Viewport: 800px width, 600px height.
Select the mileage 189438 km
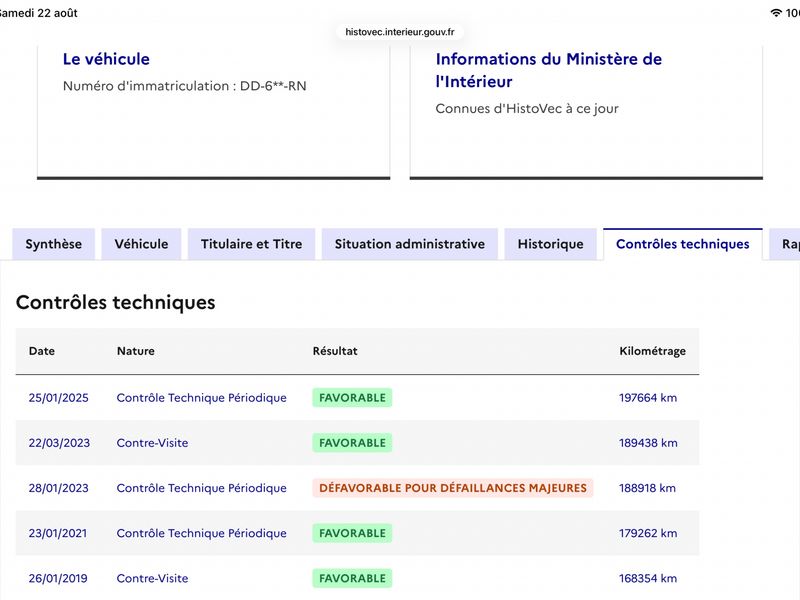648,443
